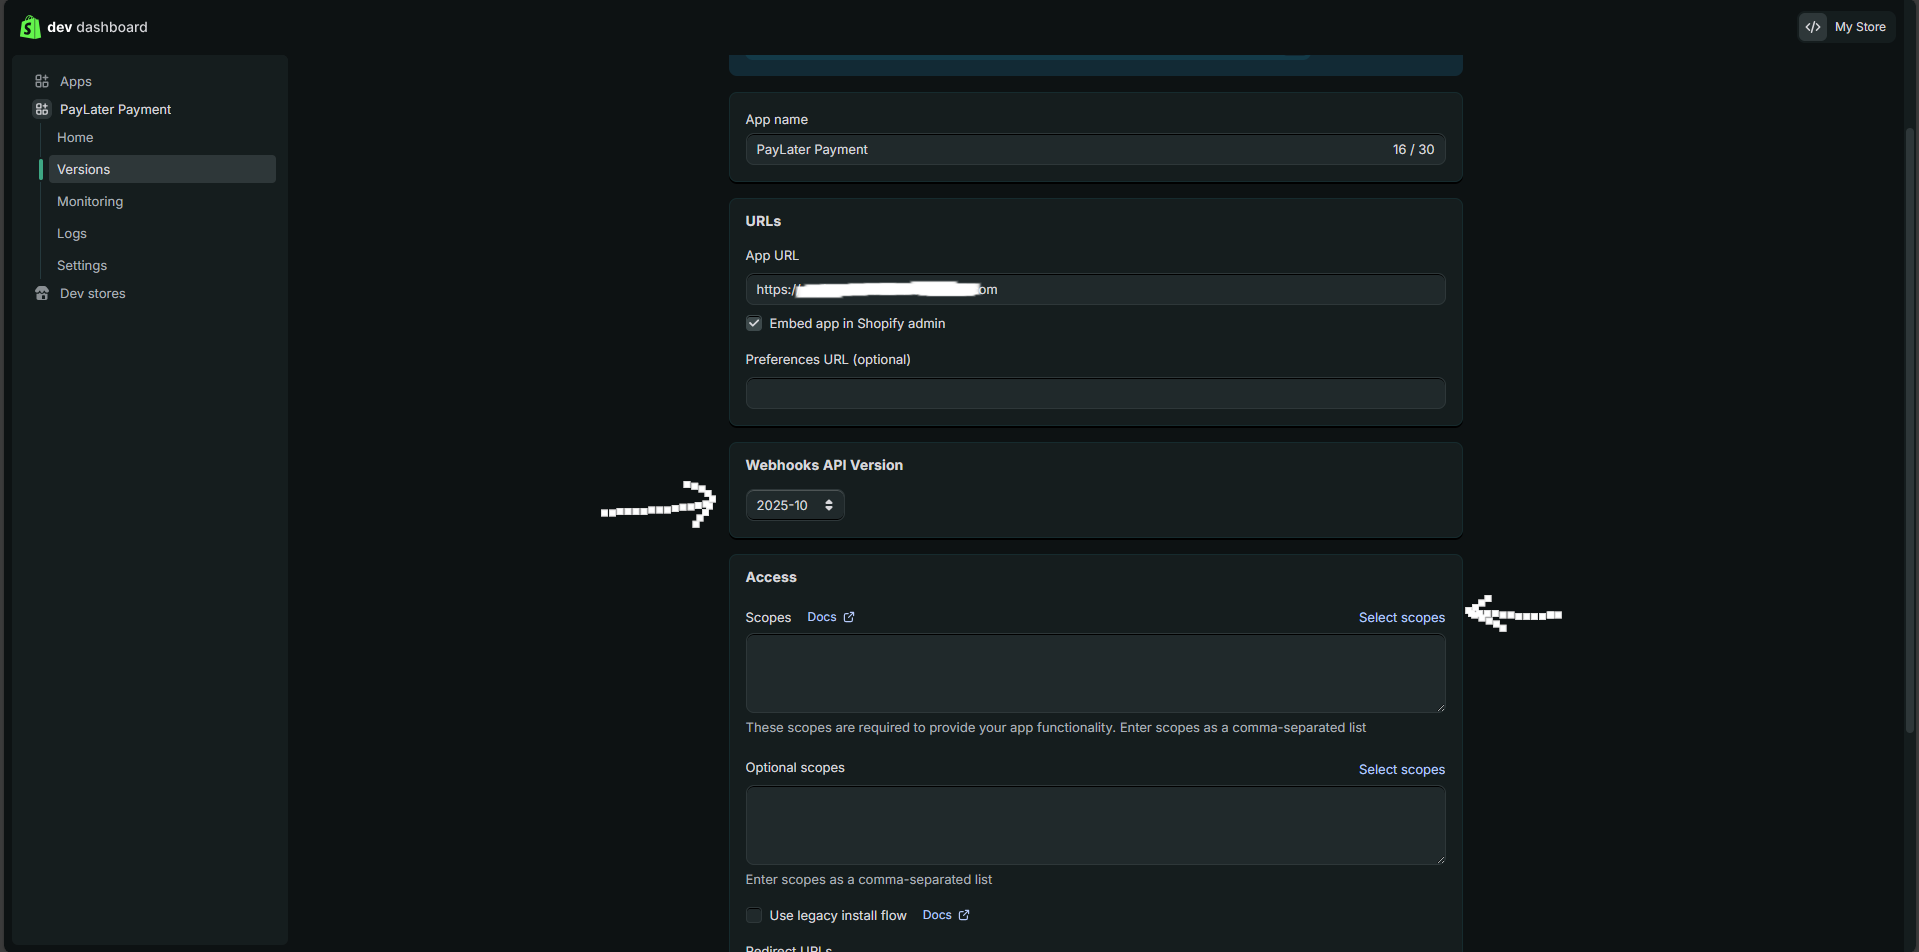Click the Apps grid icon in sidebar
Viewport: 1919px width, 952px height.
tap(42, 81)
